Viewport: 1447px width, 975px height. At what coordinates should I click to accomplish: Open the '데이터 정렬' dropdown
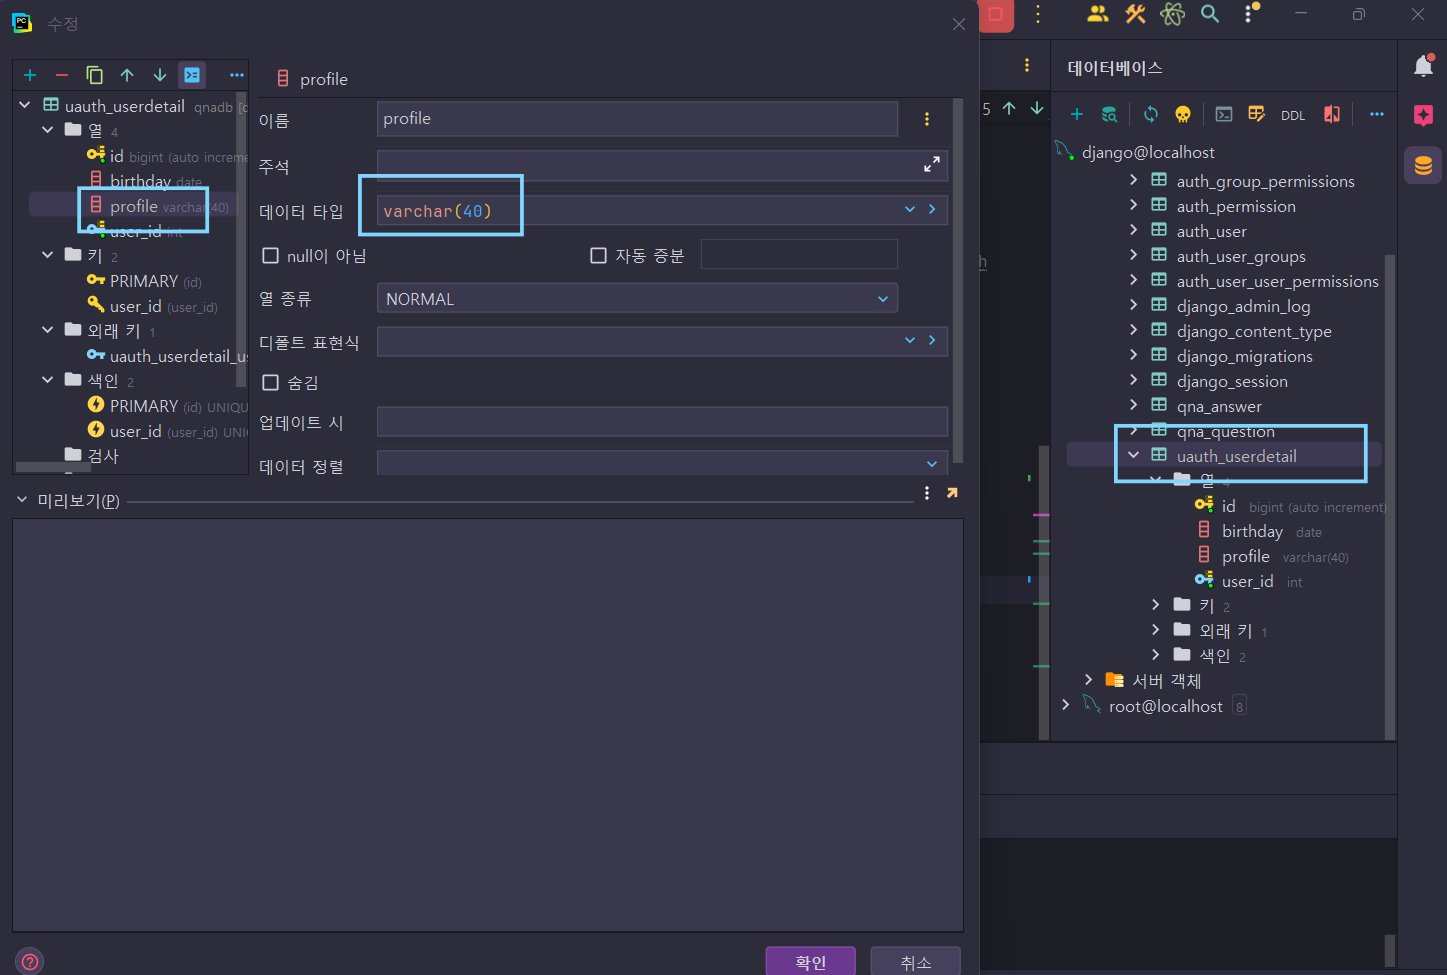(932, 464)
